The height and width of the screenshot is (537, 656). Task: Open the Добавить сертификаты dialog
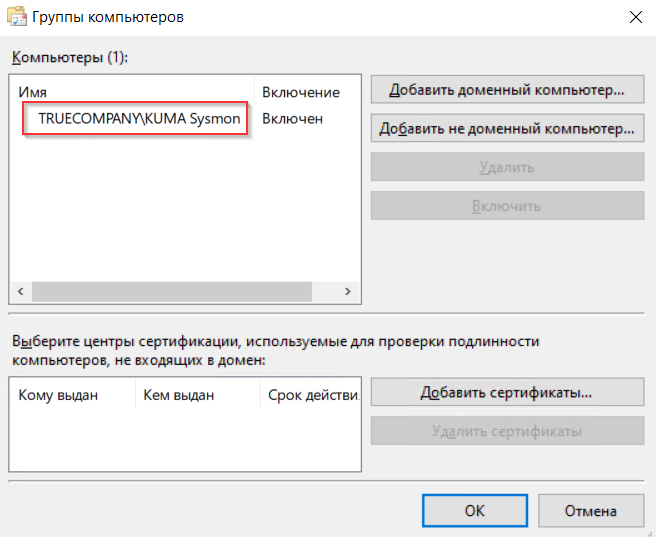tap(506, 393)
